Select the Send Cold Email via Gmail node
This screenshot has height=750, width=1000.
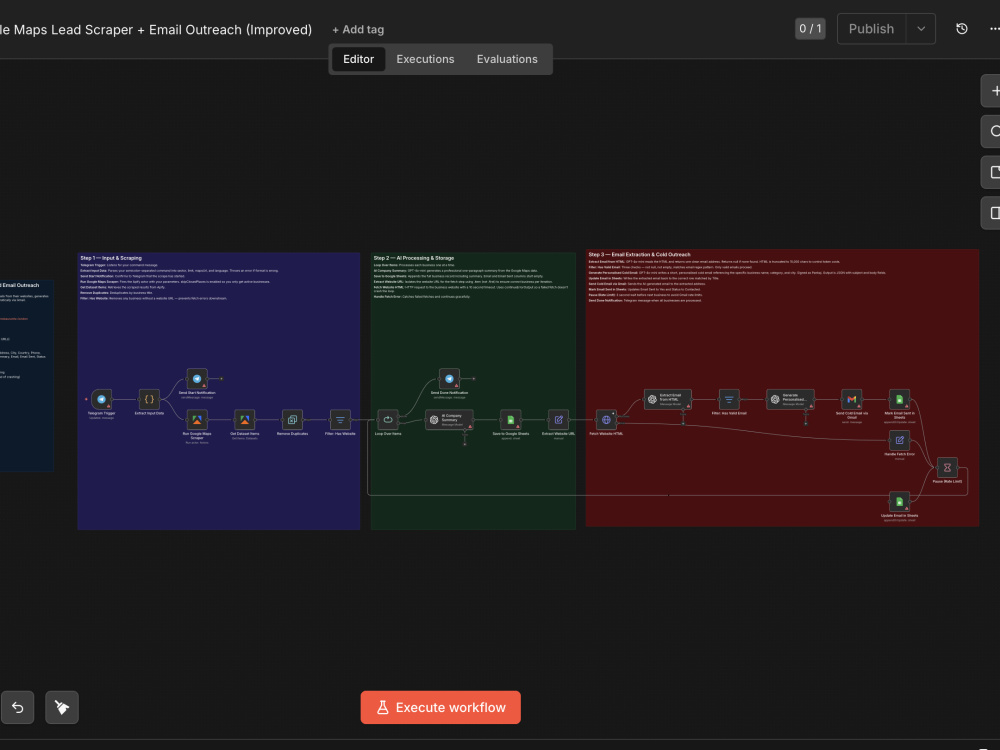tap(851, 399)
